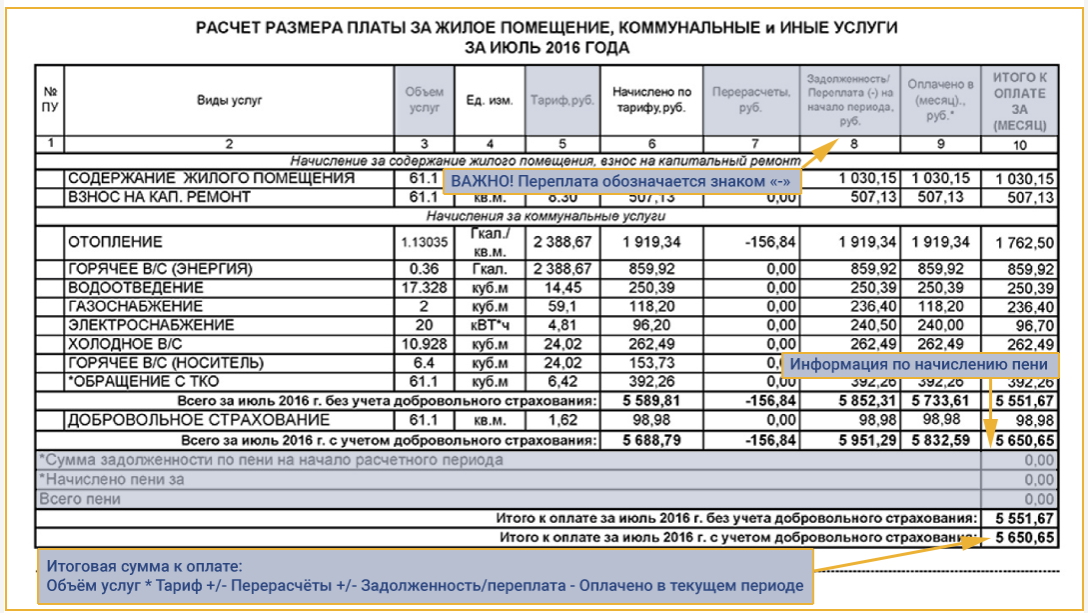Click the total charged "5 688,79"
Viewport: 1088px width, 613px height.
[652, 440]
